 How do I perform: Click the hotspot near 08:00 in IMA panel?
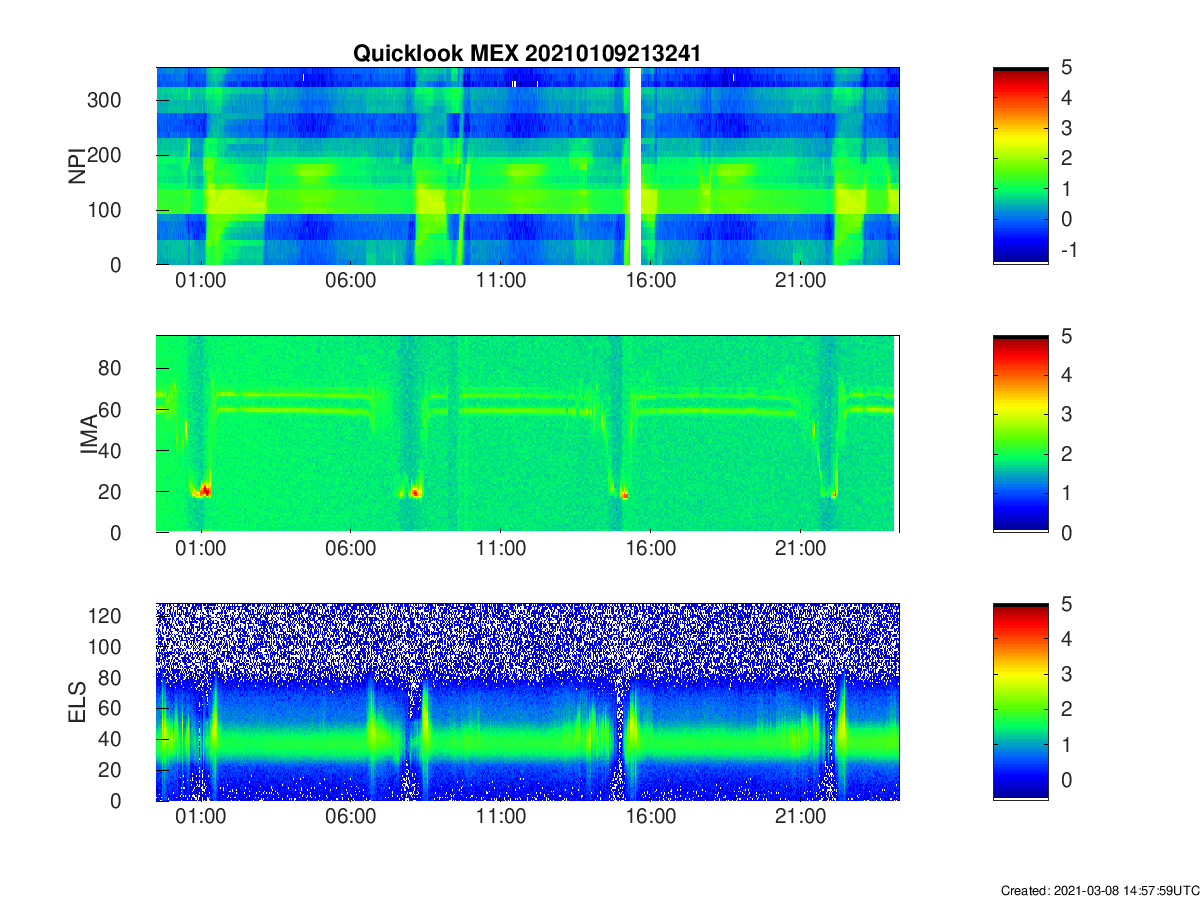(x=415, y=492)
